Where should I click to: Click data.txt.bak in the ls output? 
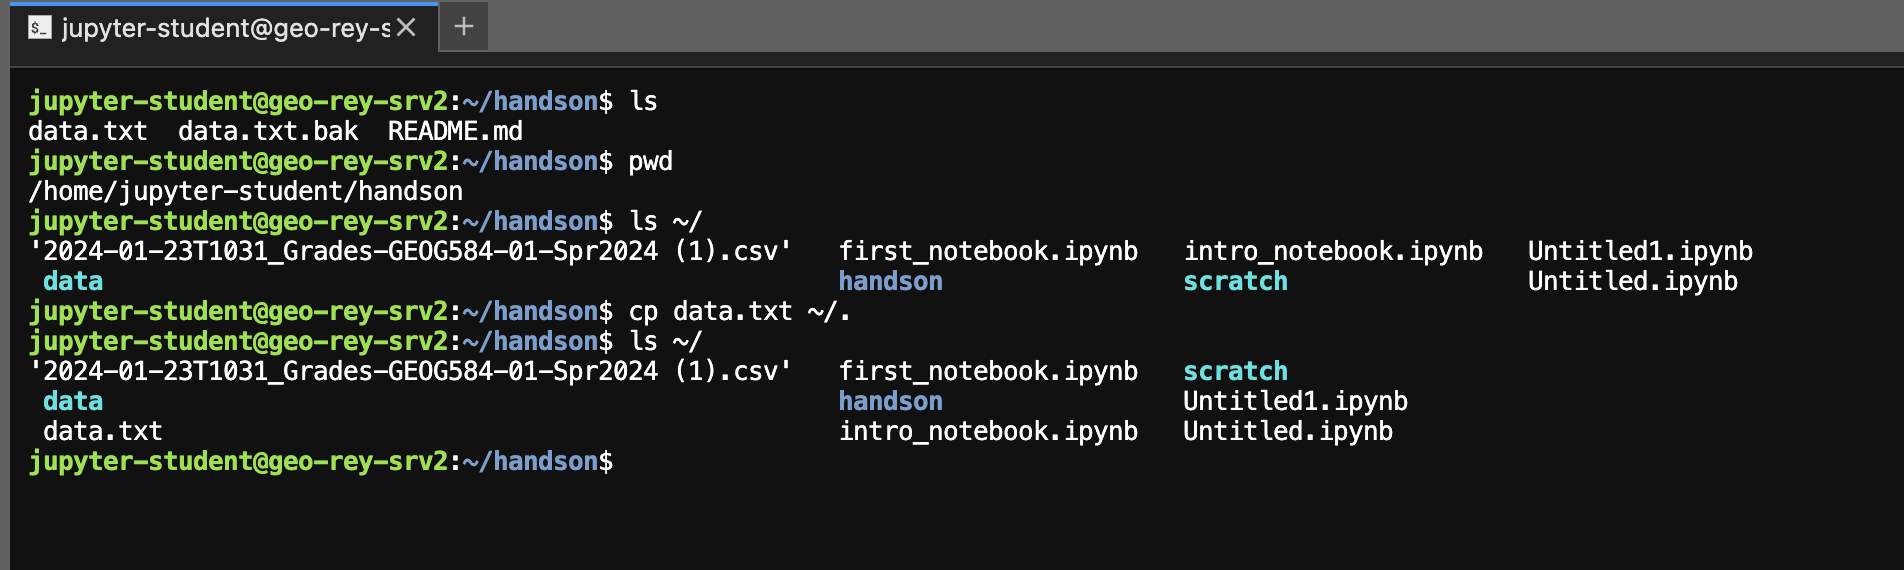pyautogui.click(x=268, y=131)
